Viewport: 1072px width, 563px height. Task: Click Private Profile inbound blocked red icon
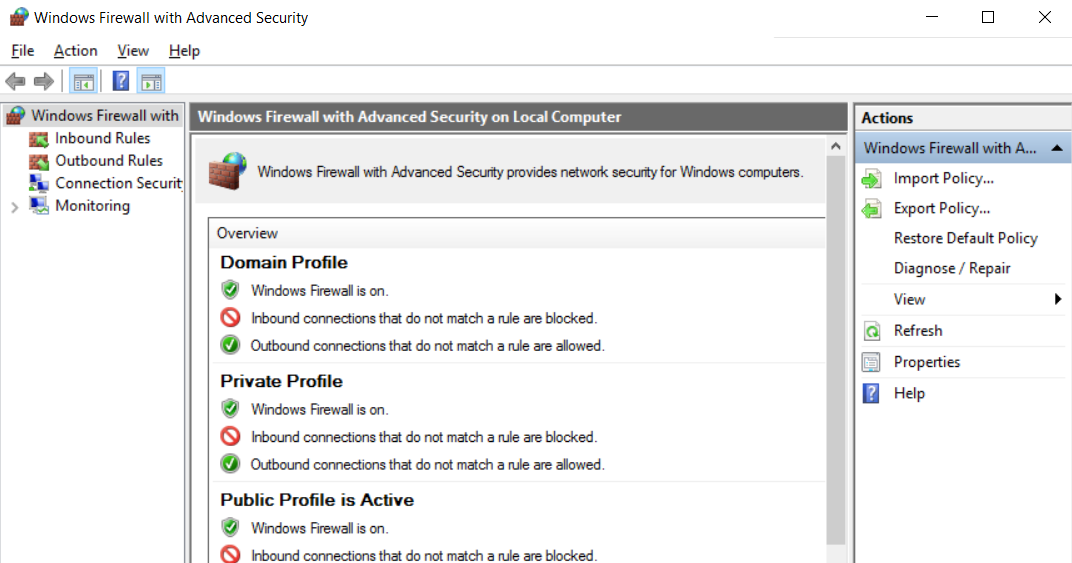[x=230, y=436]
